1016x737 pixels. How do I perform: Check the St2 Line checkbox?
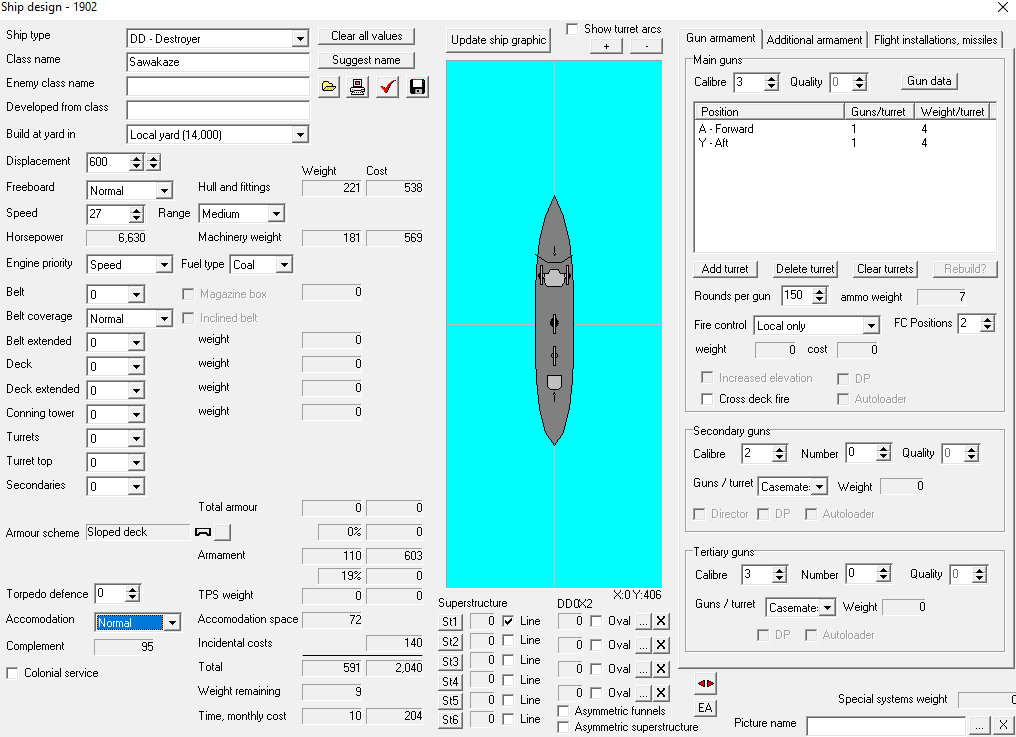509,640
